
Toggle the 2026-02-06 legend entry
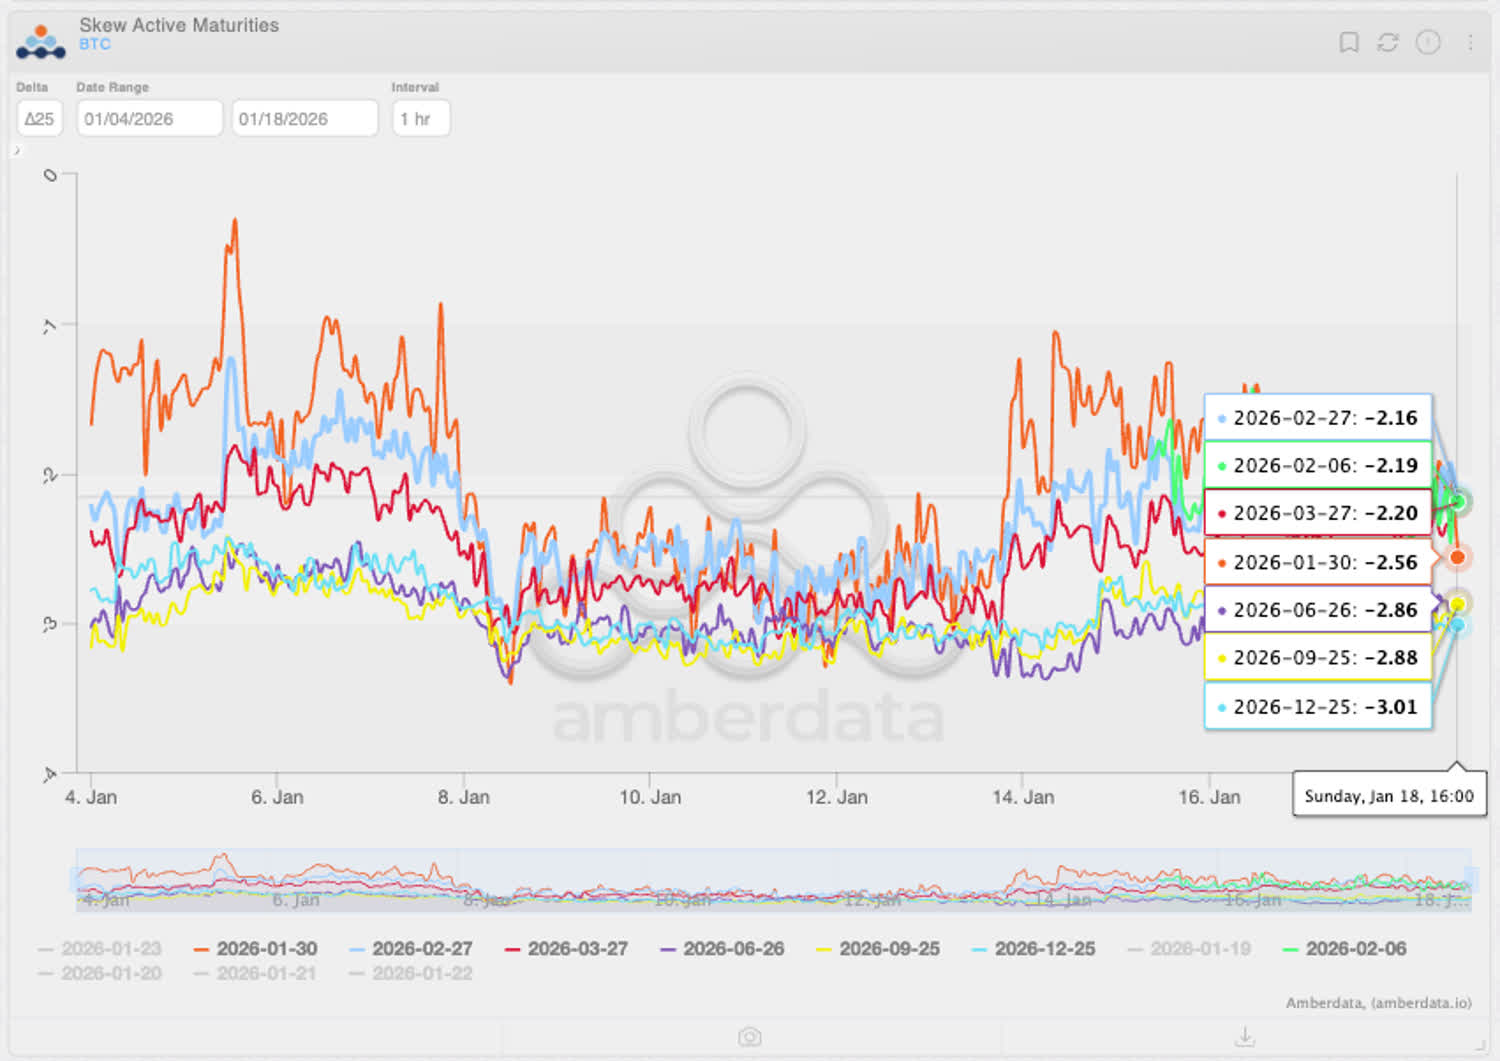tap(1345, 949)
